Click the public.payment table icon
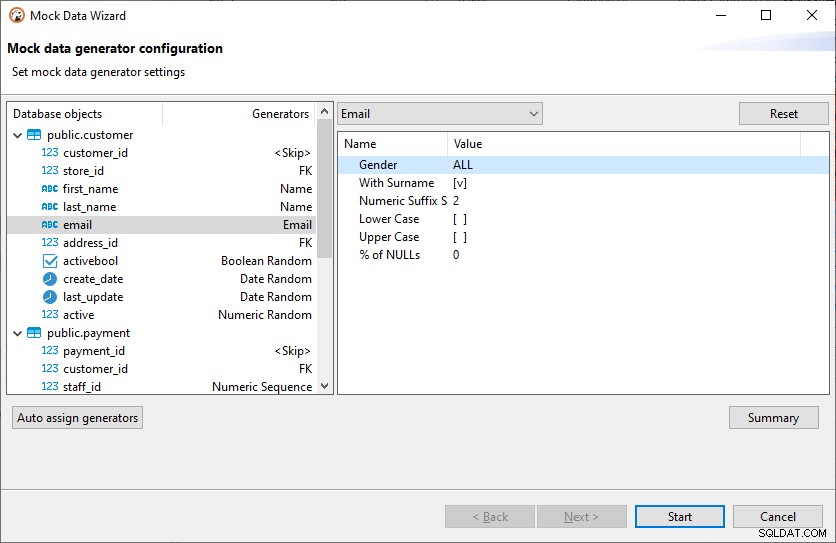 coord(34,333)
